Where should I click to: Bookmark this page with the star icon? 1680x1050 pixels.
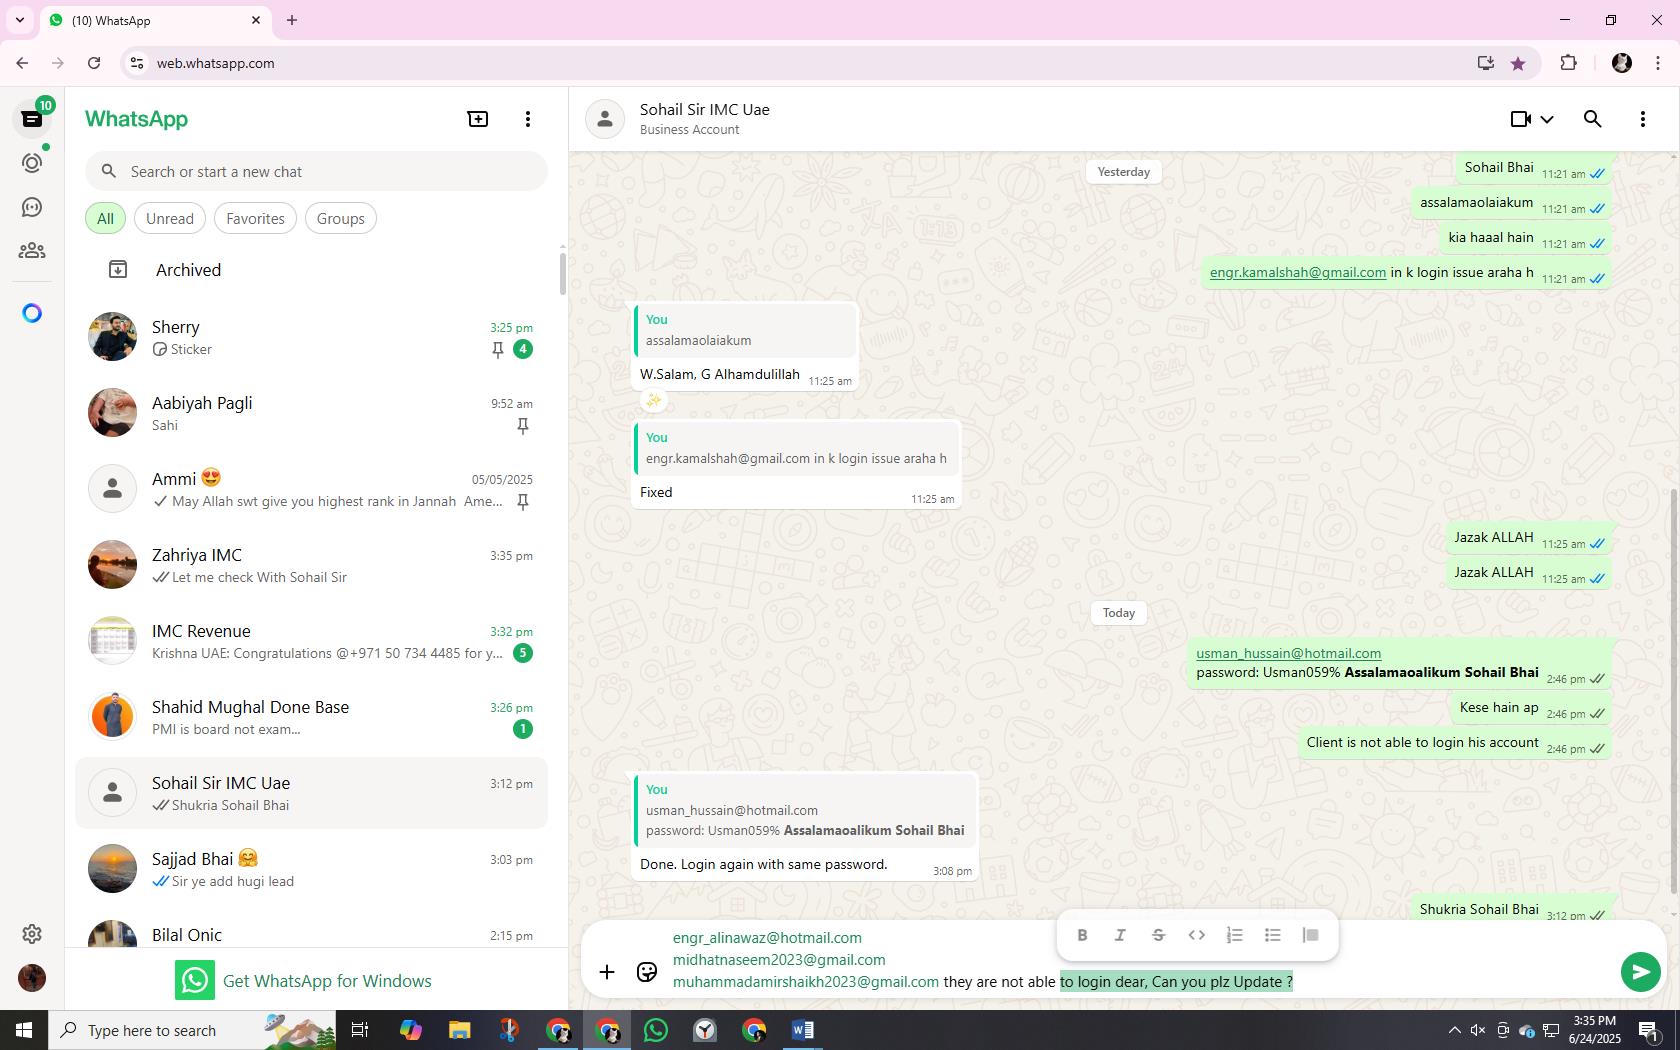[x=1518, y=63]
